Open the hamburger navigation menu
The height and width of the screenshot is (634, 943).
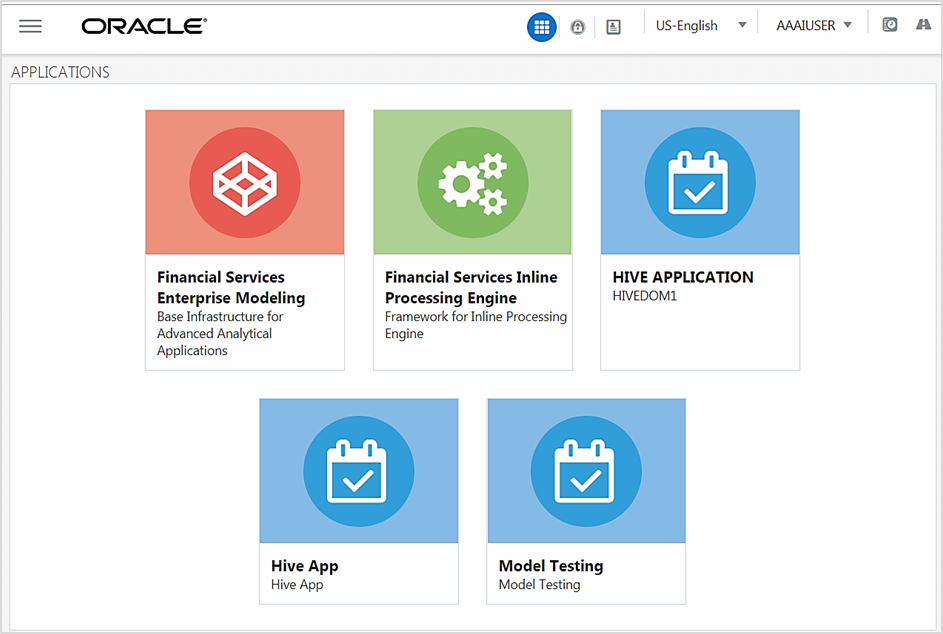(30, 26)
